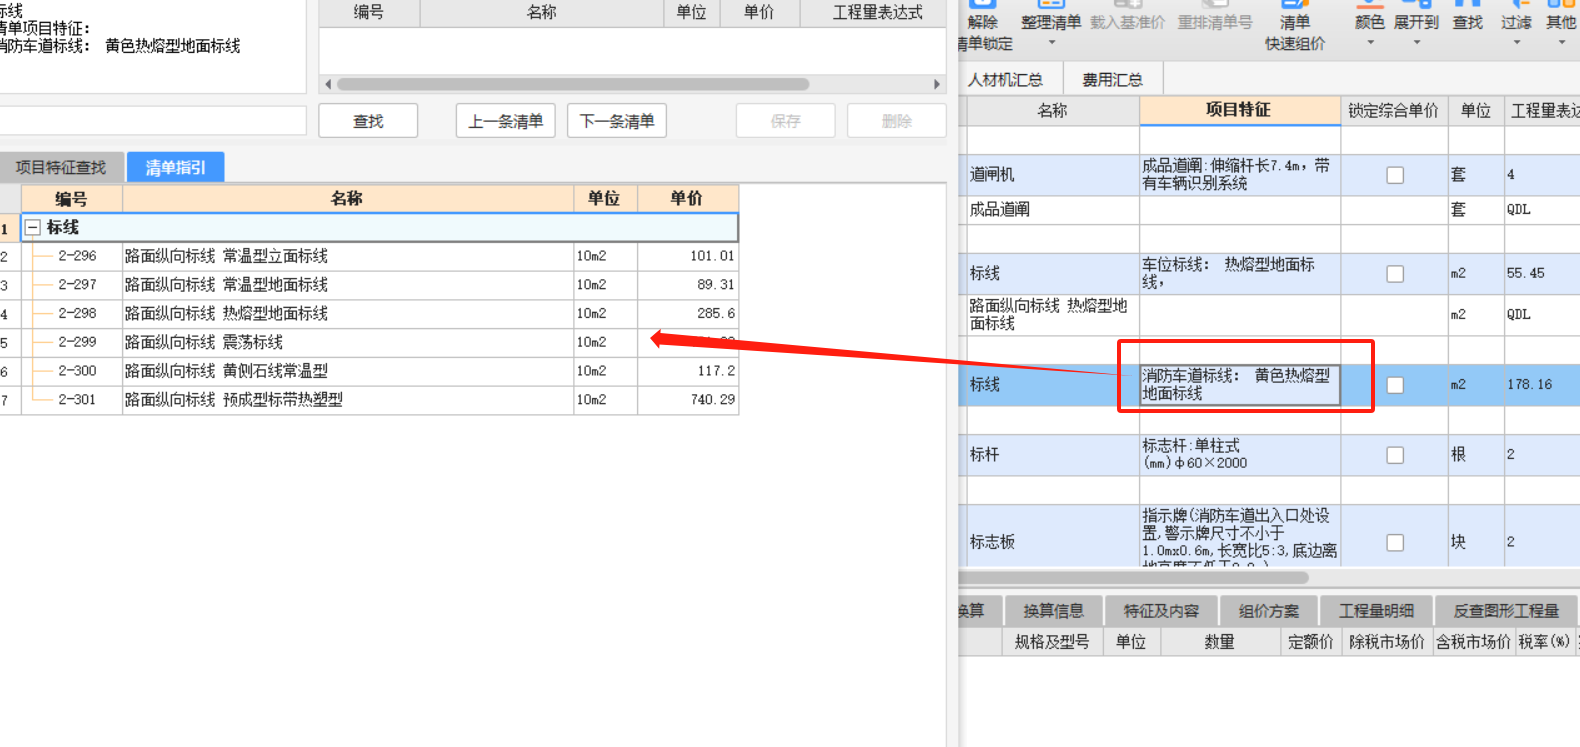Click scroll-right arrow of upper-left table
This screenshot has height=747, width=1580.
tap(937, 84)
